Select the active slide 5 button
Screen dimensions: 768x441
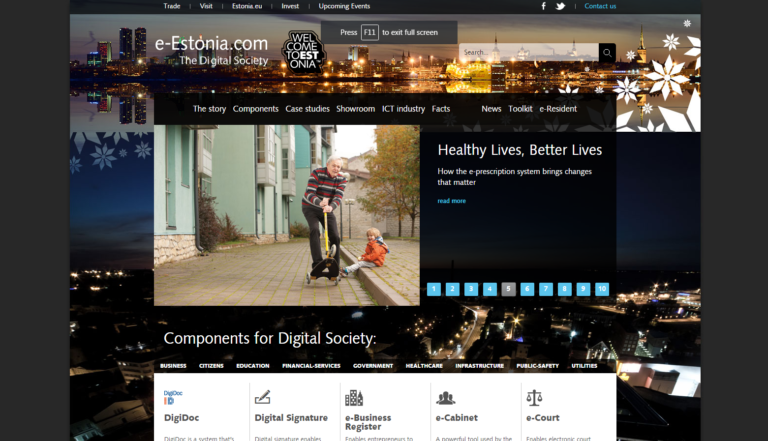508,289
